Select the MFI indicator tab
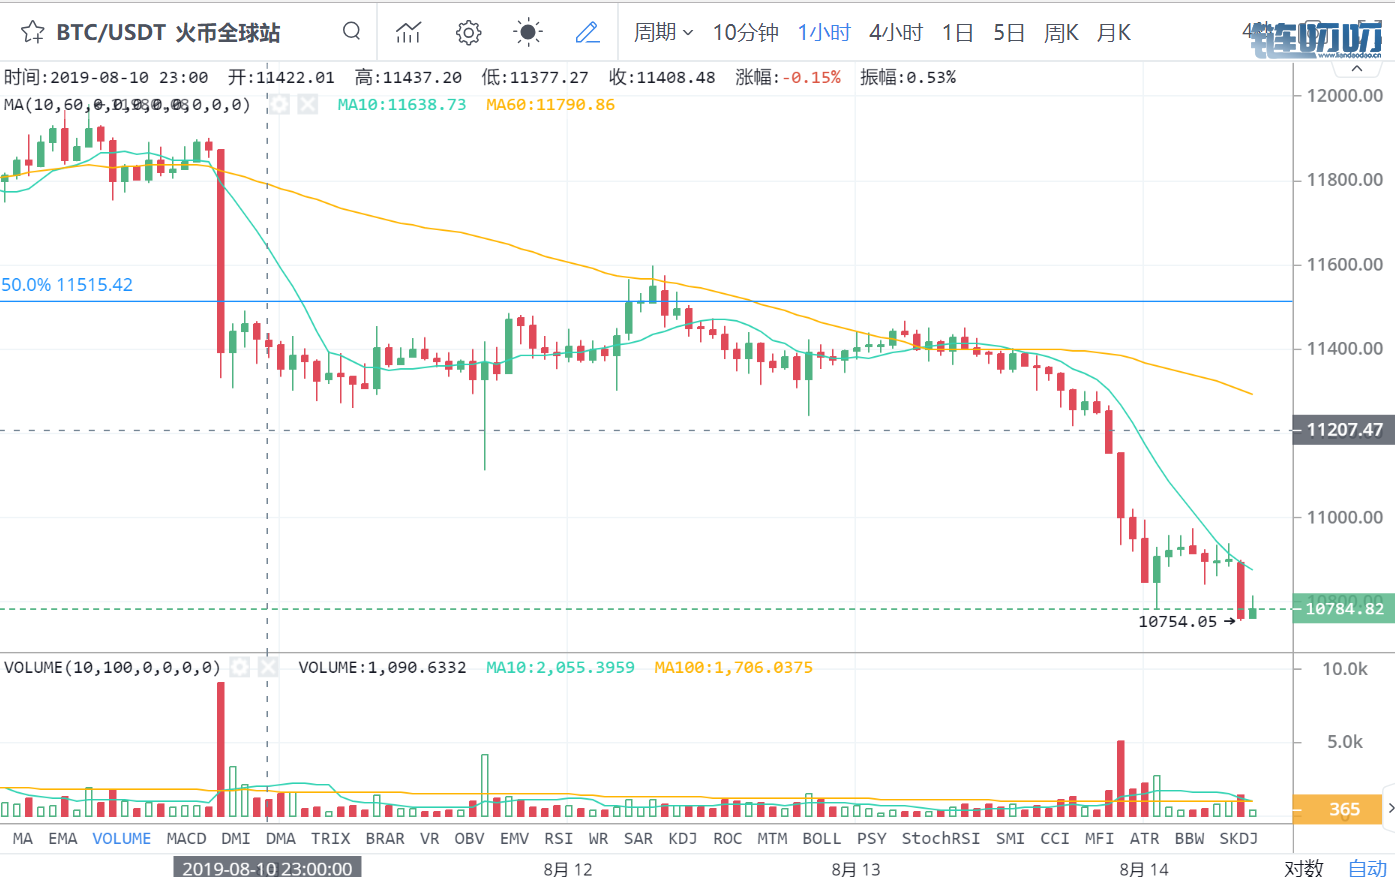This screenshot has width=1395, height=877. [x=1099, y=838]
